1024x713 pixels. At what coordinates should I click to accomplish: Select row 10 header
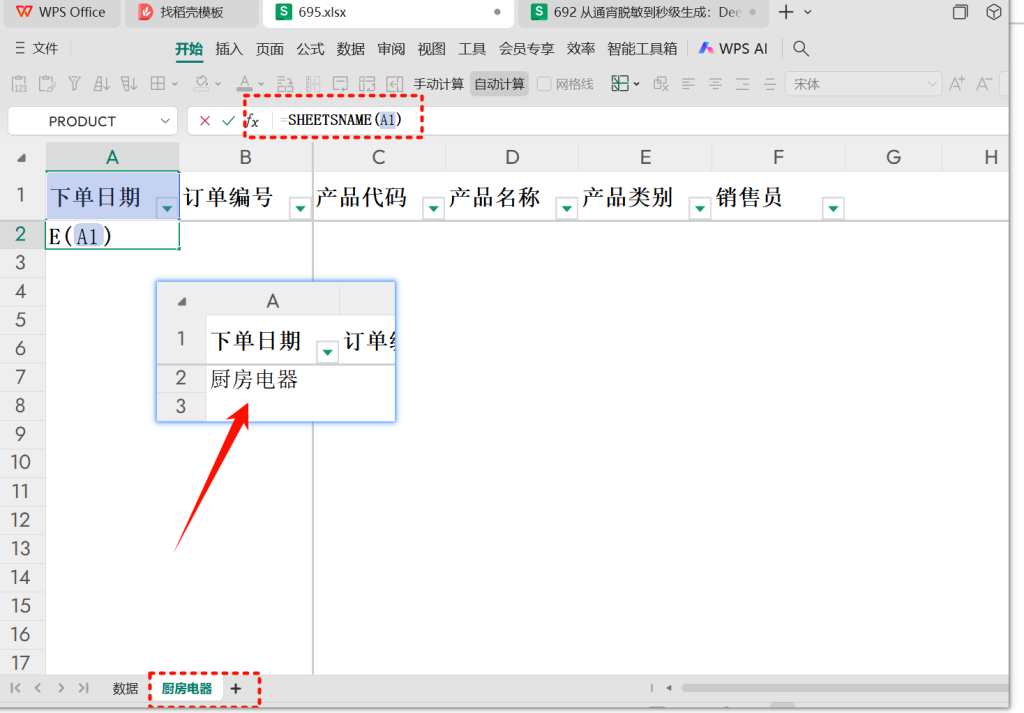(21, 462)
